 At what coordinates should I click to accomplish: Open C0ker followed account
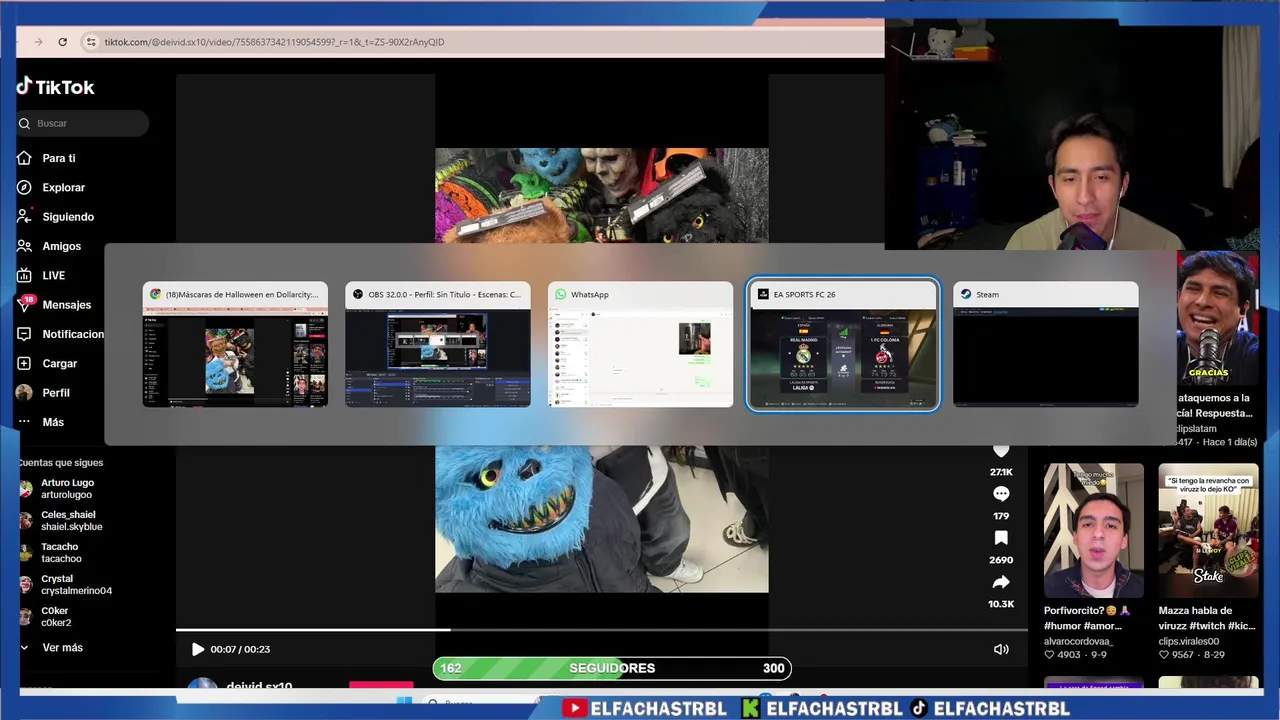tap(54, 617)
